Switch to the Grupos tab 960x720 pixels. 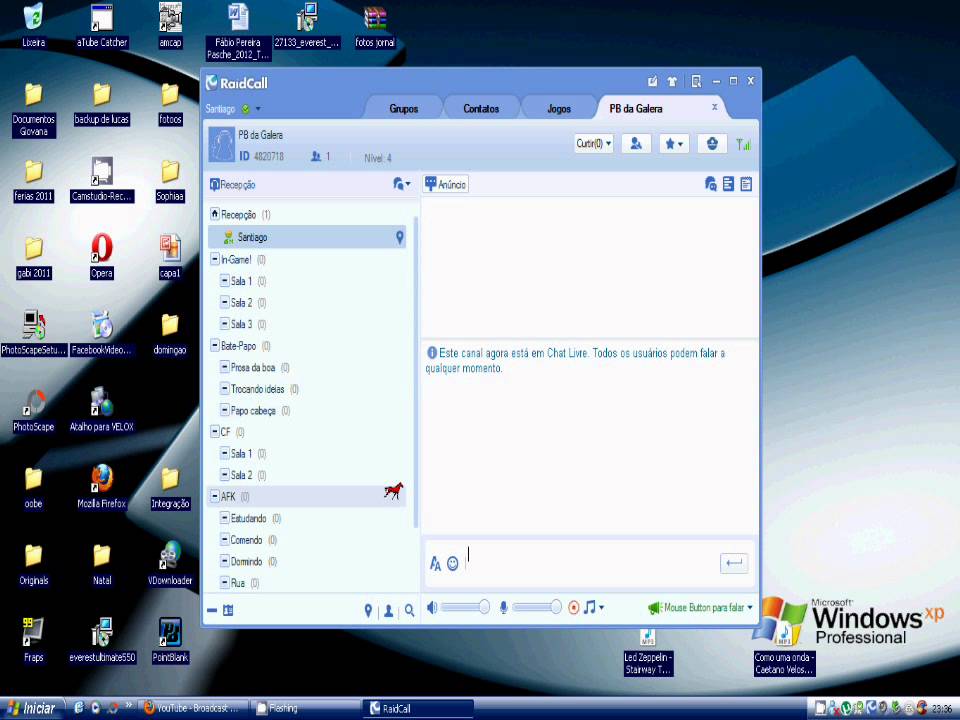click(x=403, y=108)
